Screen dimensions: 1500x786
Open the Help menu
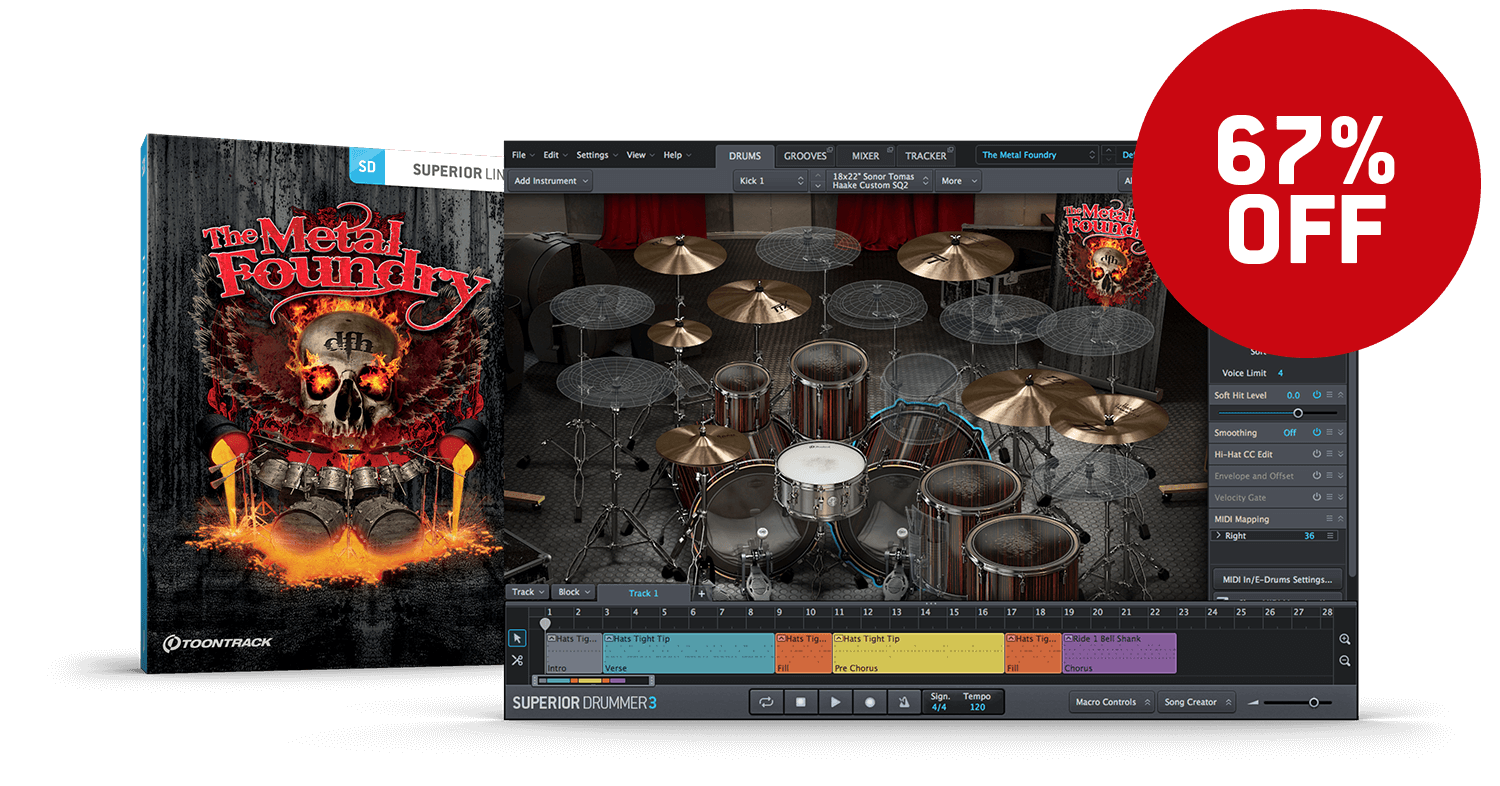tap(677, 155)
